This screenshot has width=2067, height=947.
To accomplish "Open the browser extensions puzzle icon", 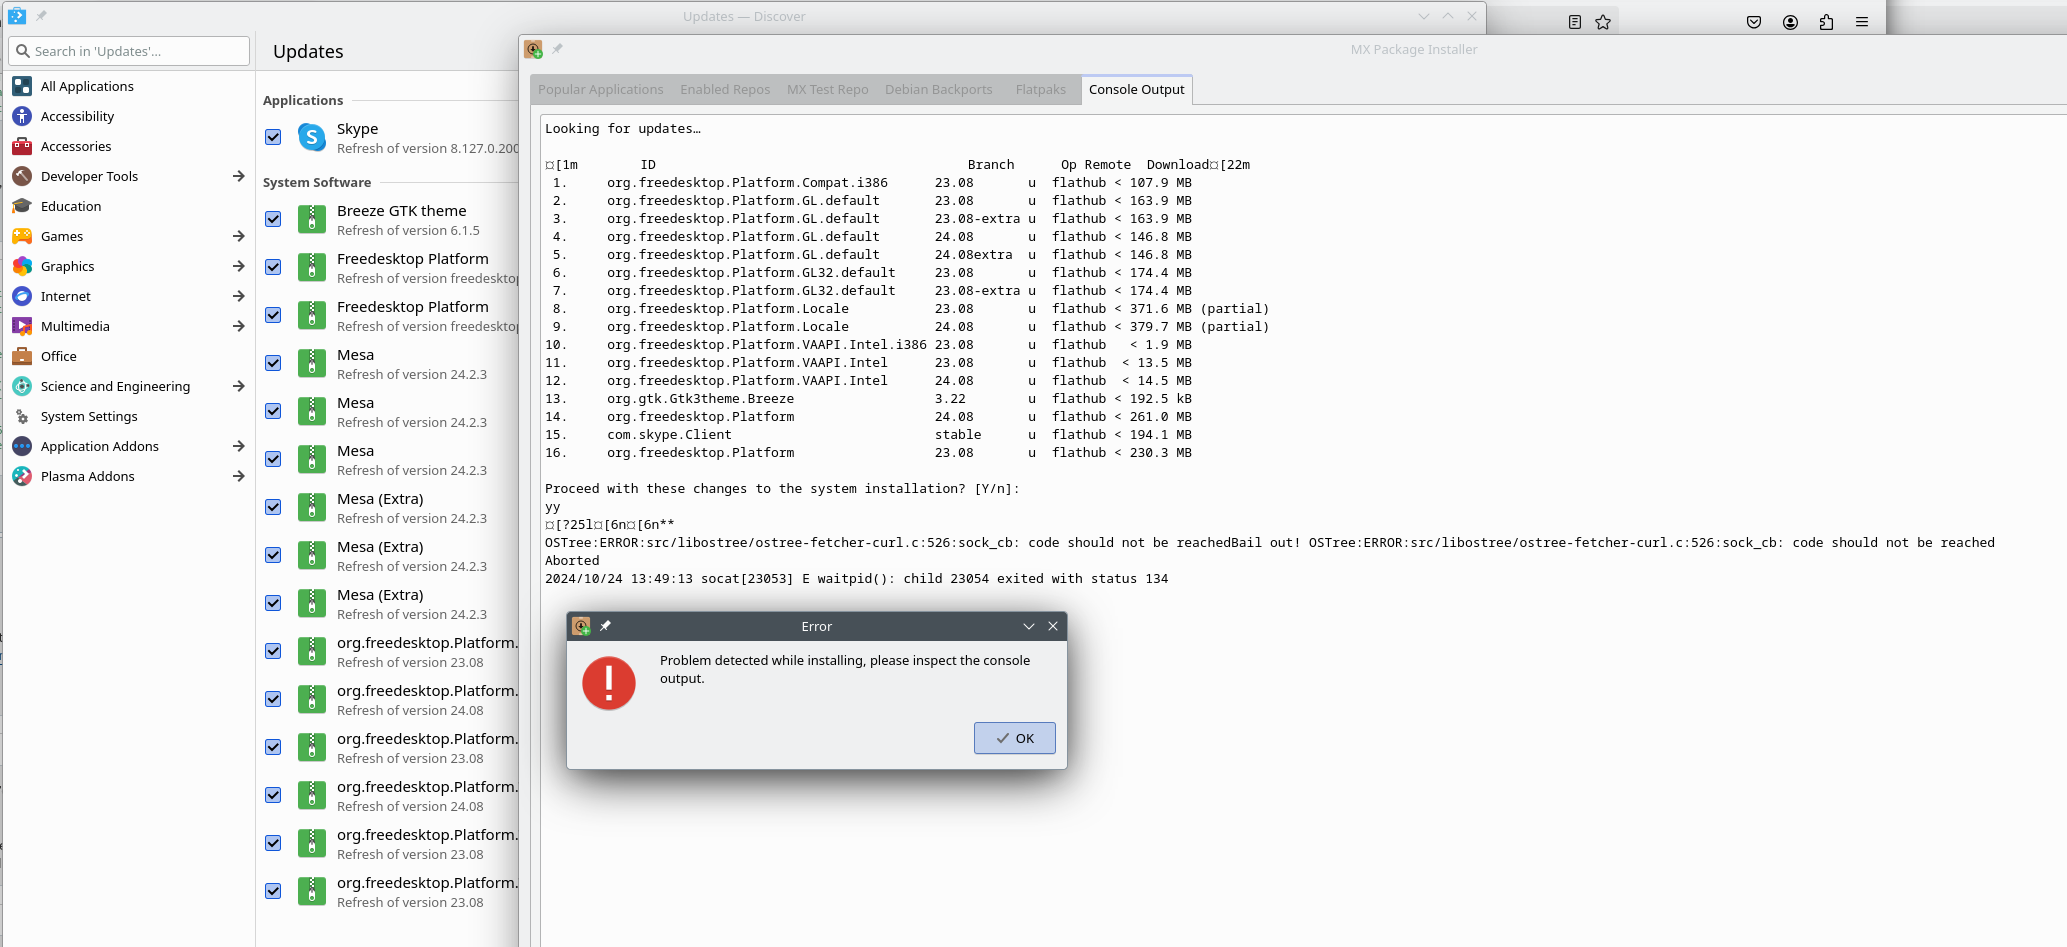I will point(1826,22).
